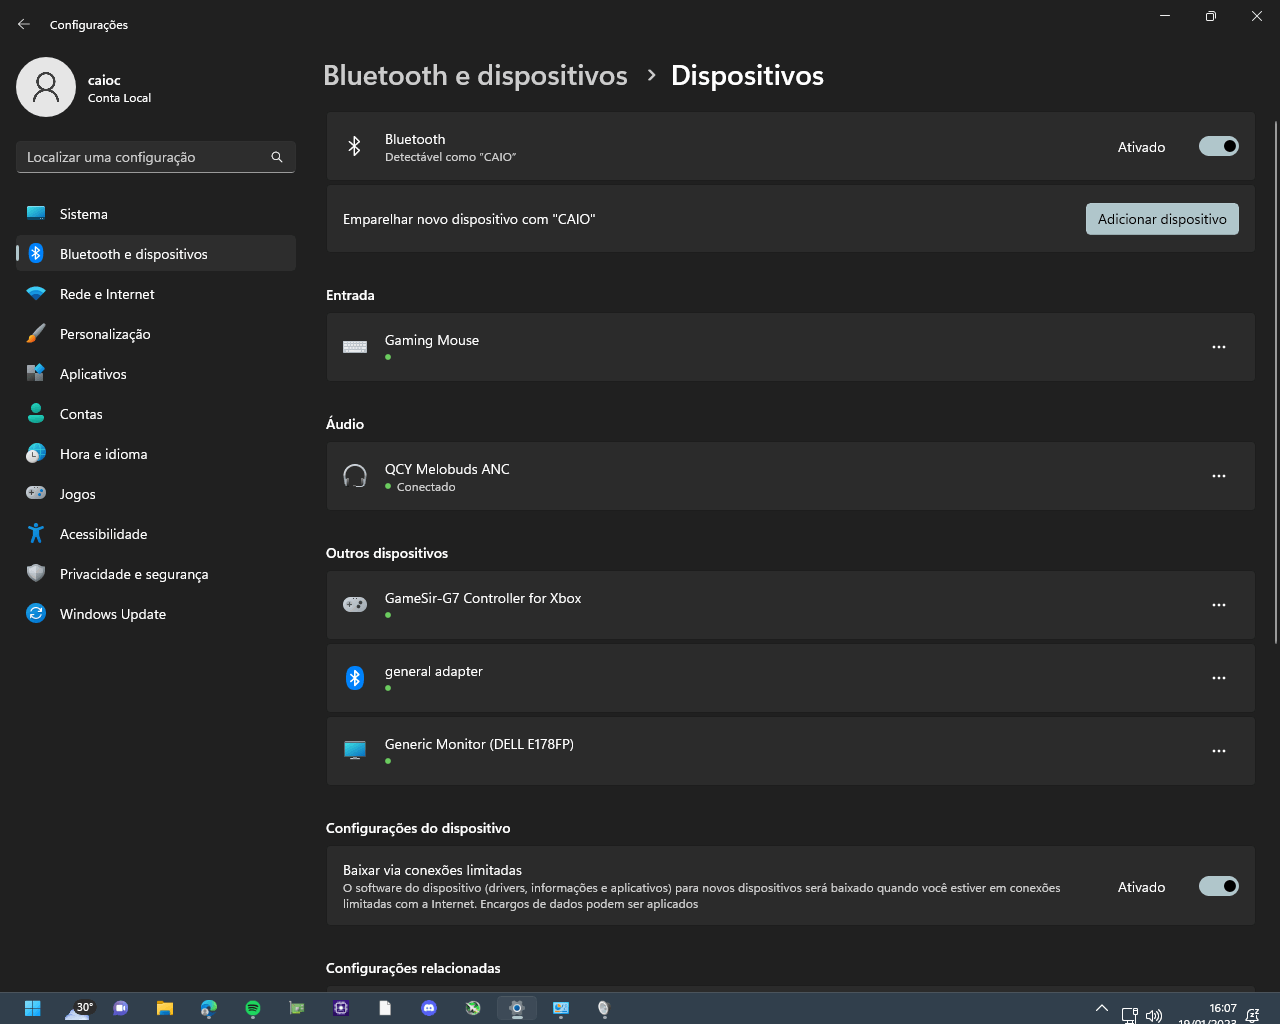Turn off the Bluetooth toggle

pyautogui.click(x=1218, y=146)
